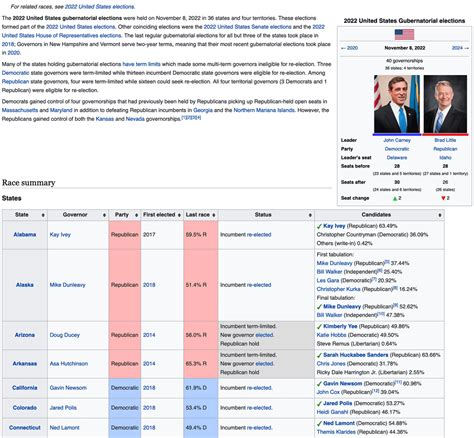Open the 2014 first elected link for Arizona
474x438 pixels.
point(149,335)
